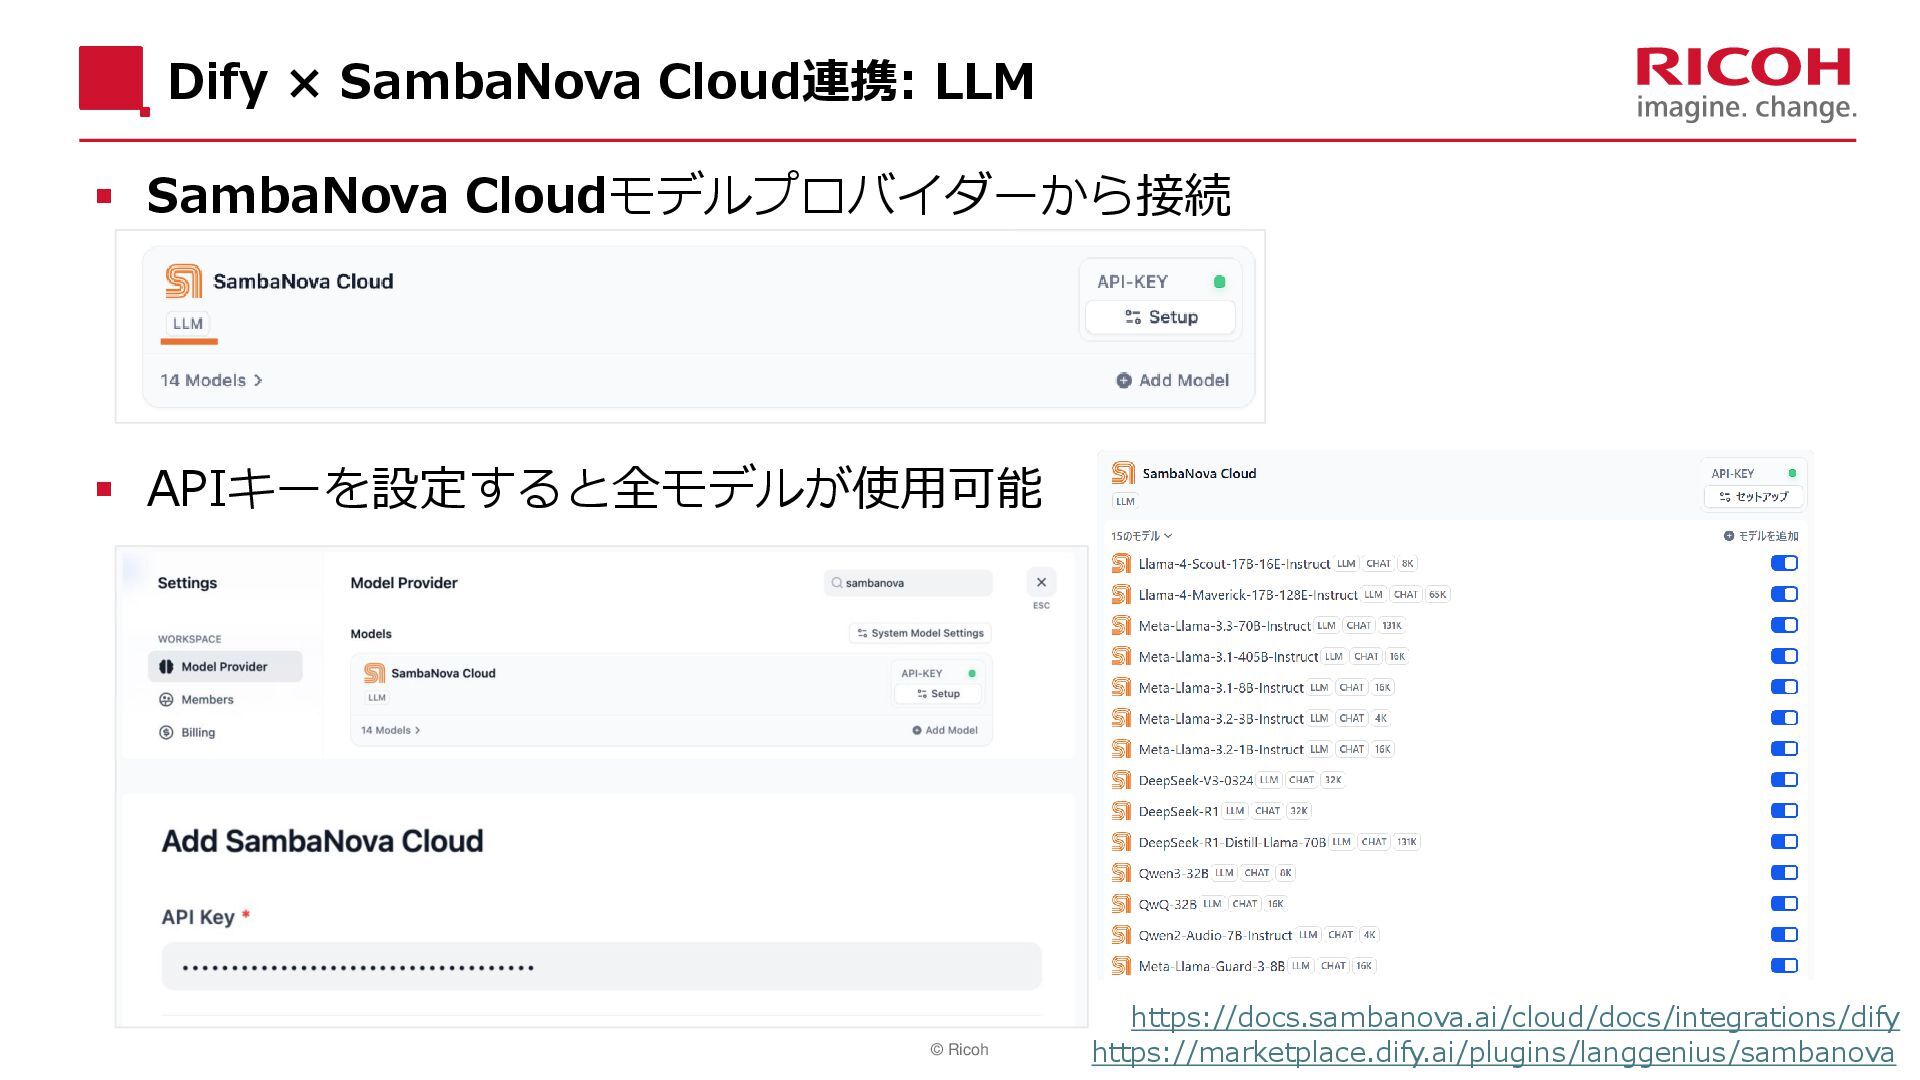
Task: Click icon beside QwQ-32B
Action: [x=1121, y=905]
